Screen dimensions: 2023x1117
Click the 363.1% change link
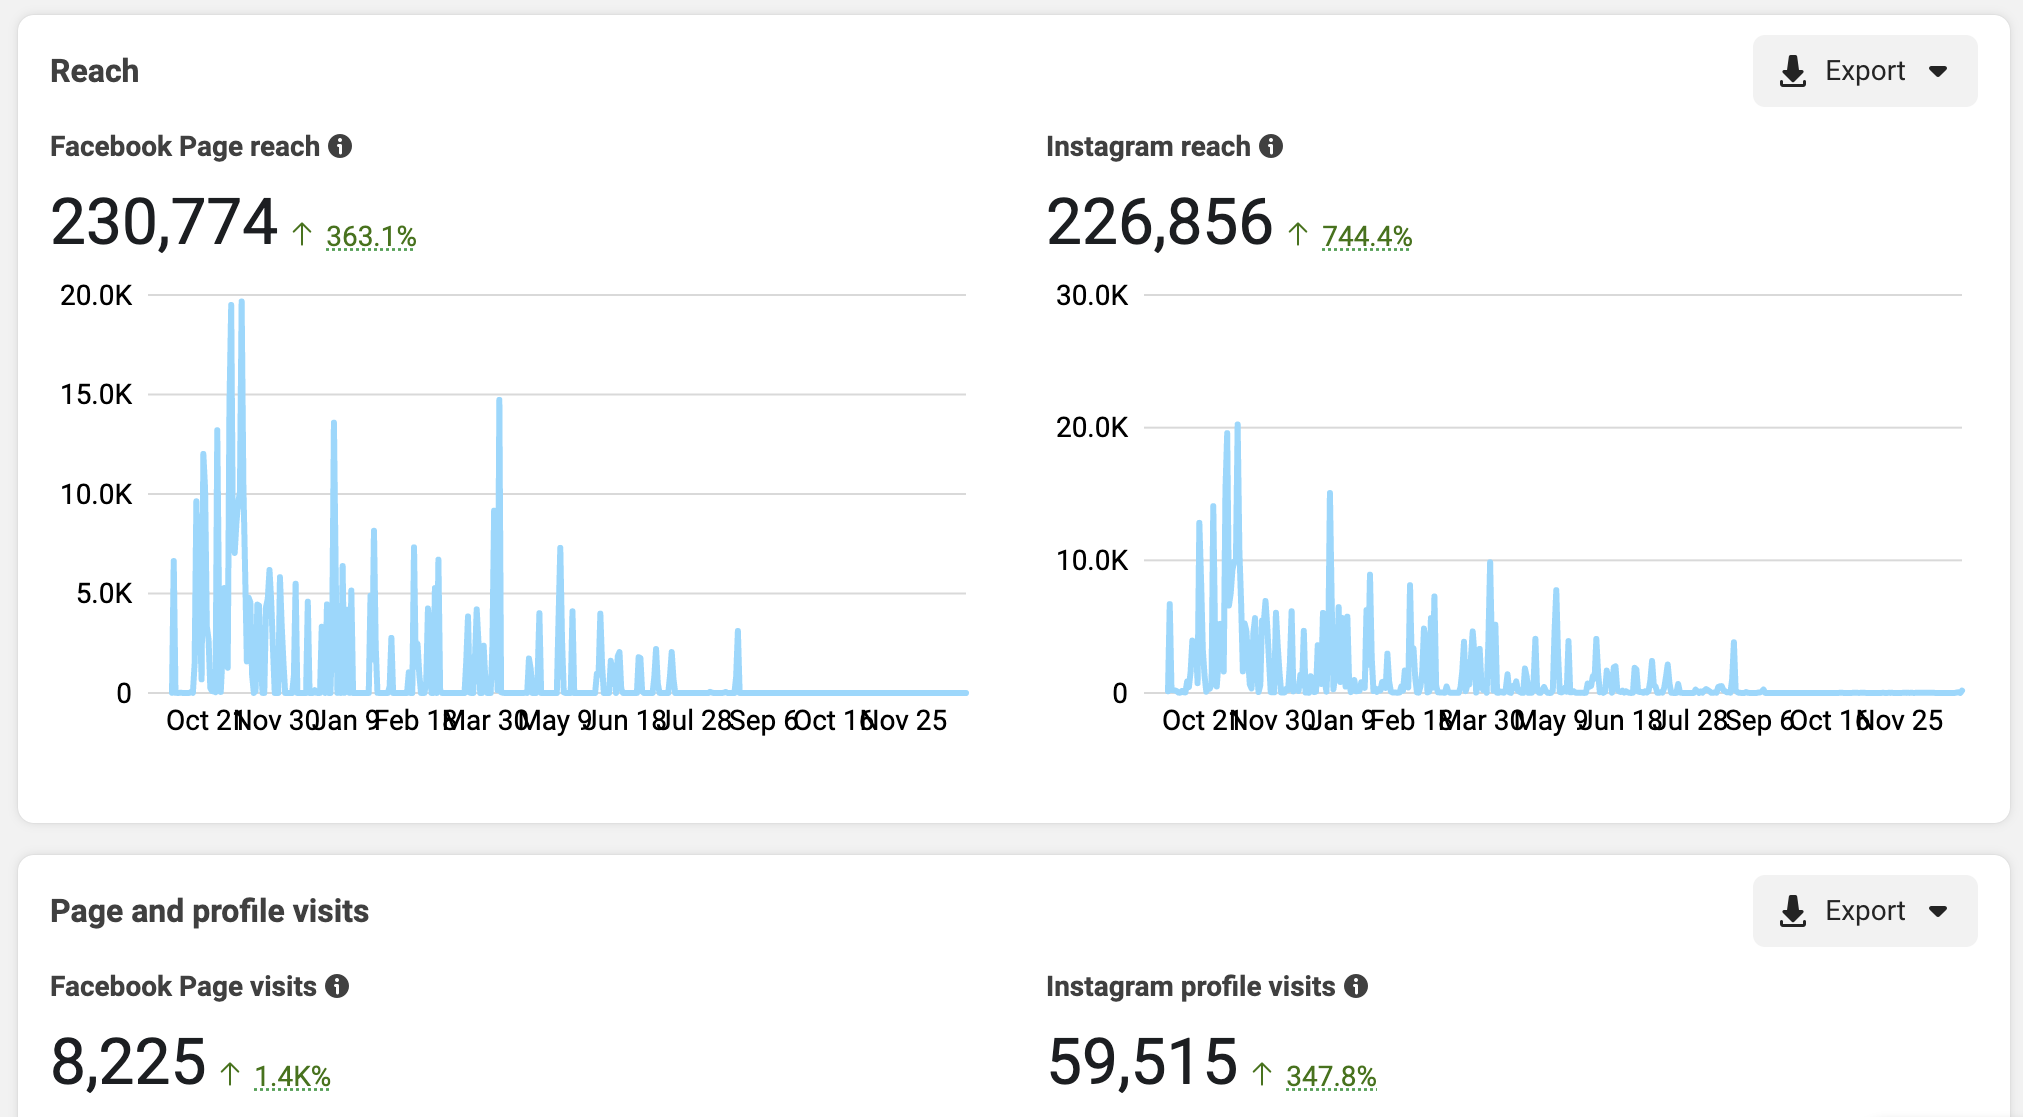pyautogui.click(x=371, y=237)
